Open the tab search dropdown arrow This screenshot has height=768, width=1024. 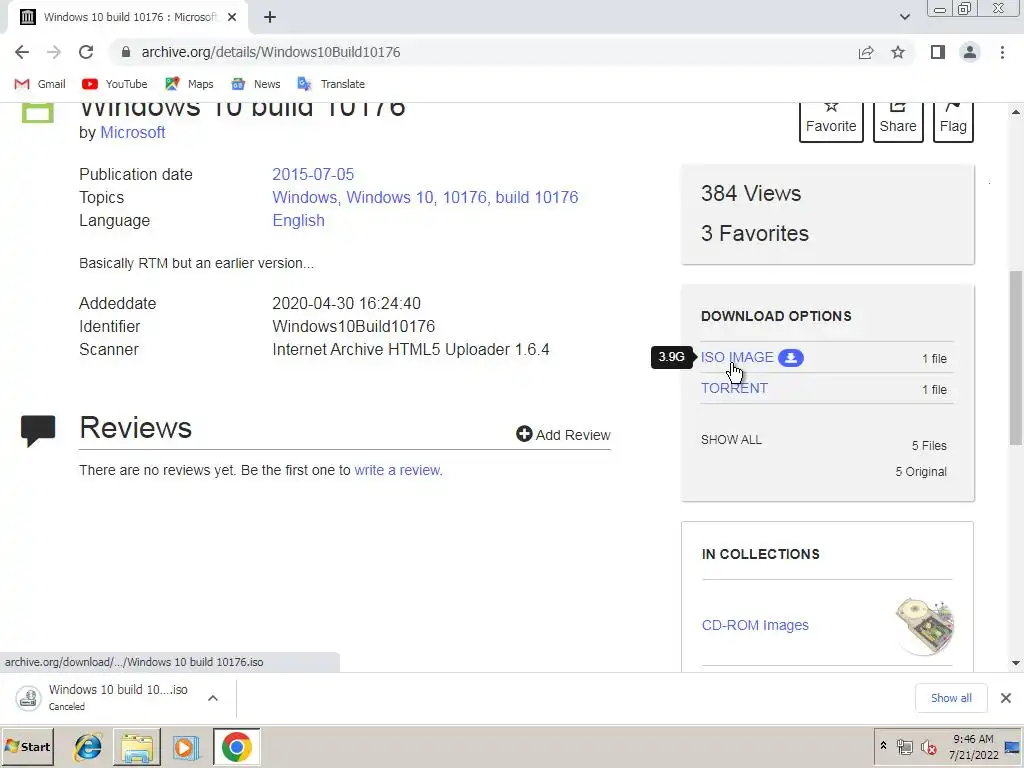[x=904, y=17]
